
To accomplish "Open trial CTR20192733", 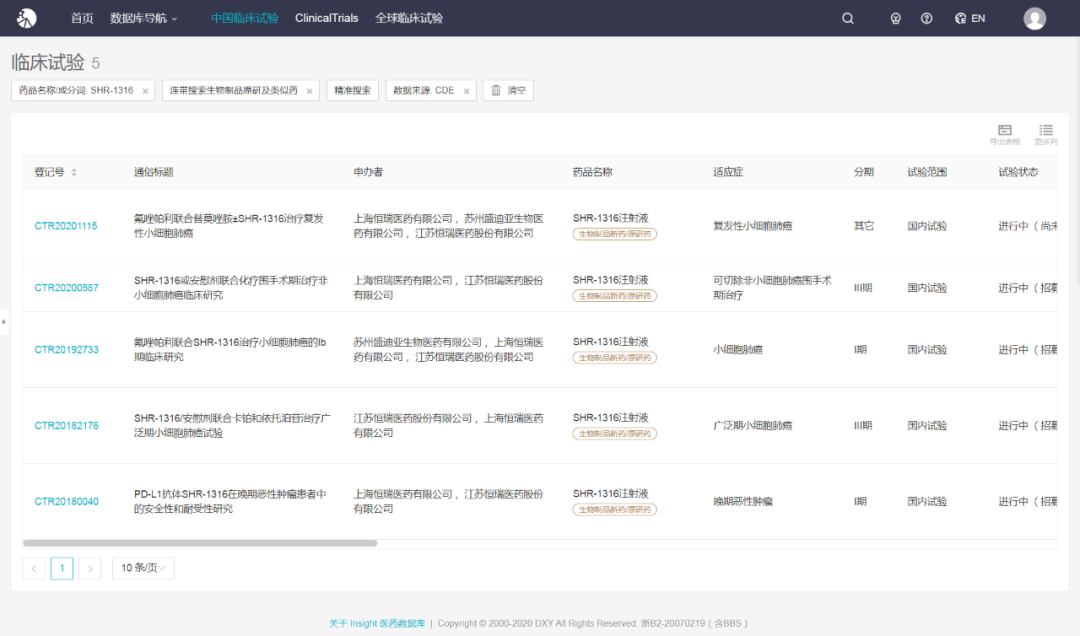I will [x=66, y=350].
